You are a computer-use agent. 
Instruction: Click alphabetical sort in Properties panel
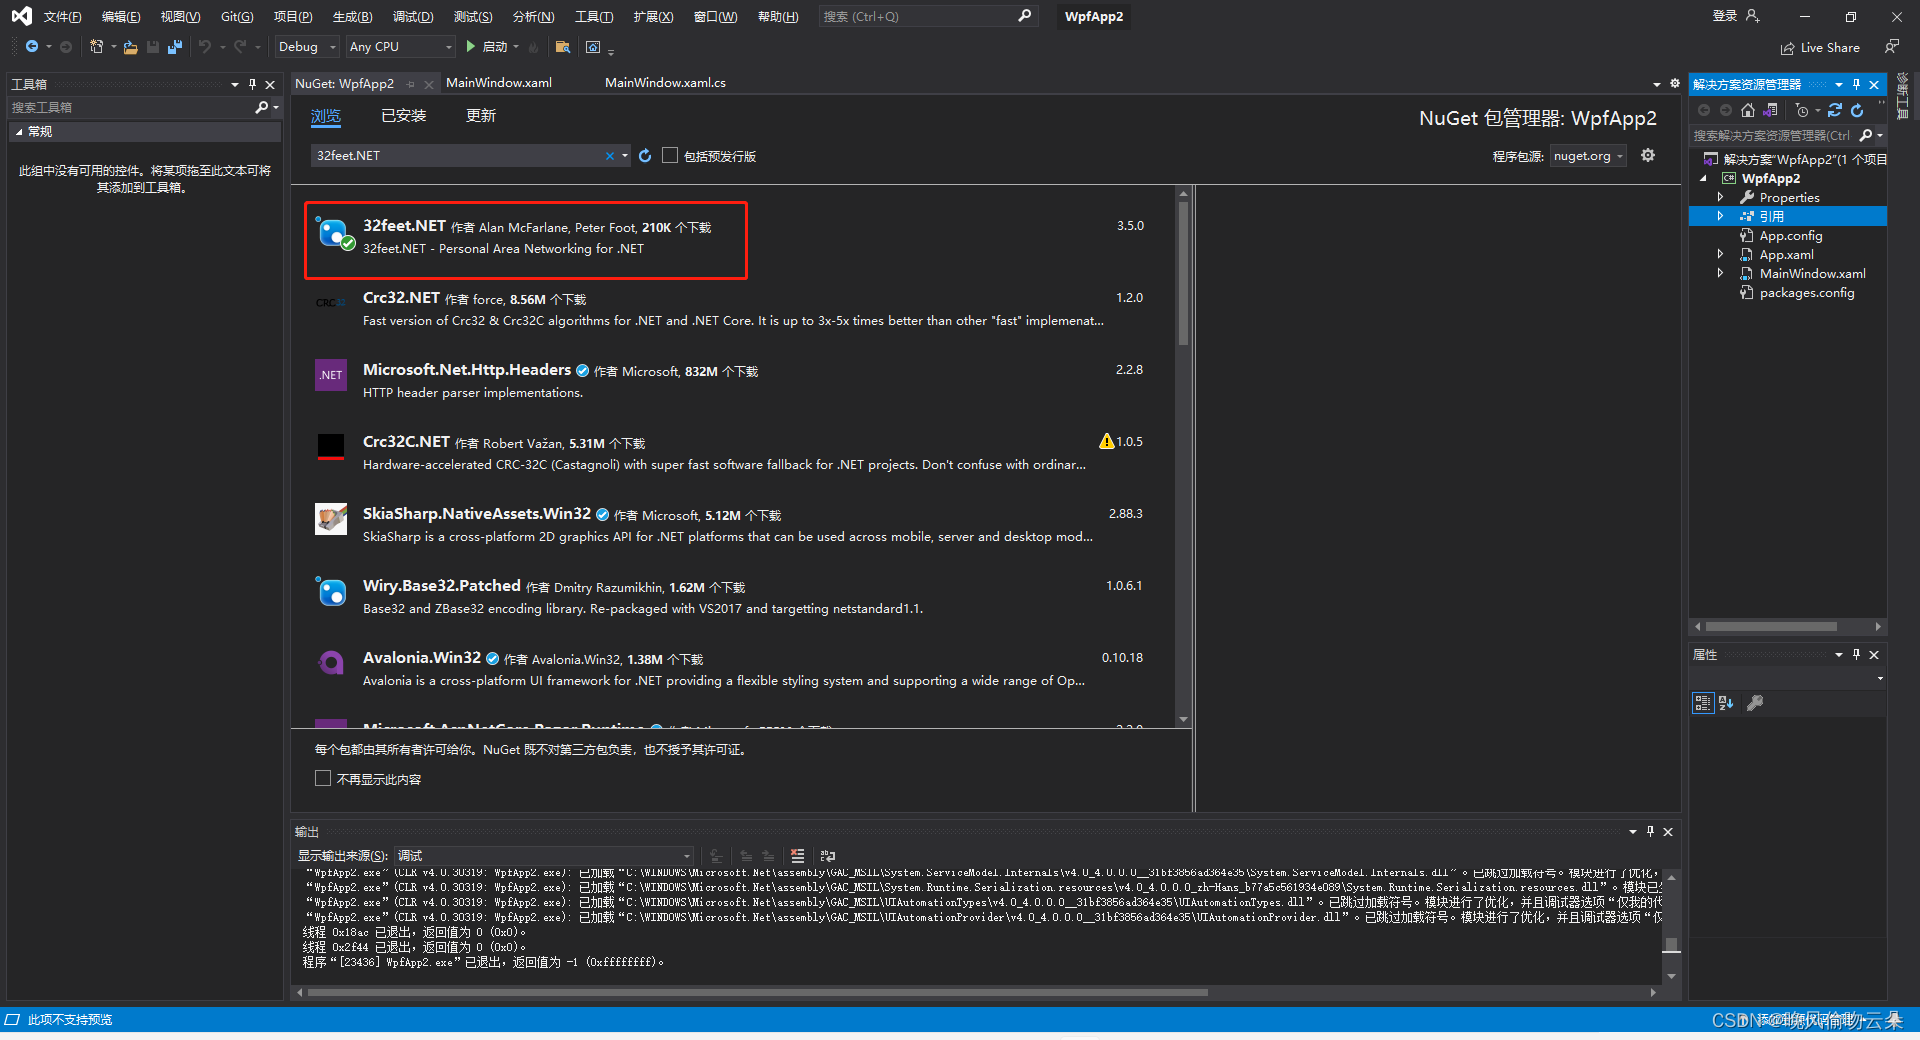pyautogui.click(x=1726, y=703)
